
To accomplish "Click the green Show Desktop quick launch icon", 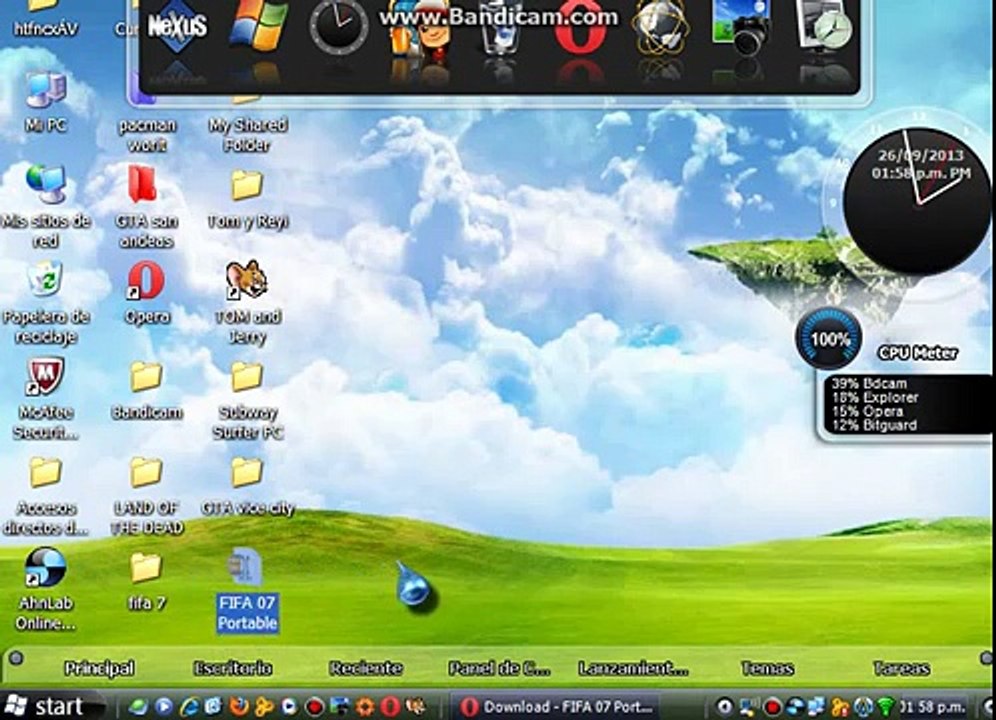I will point(138,707).
